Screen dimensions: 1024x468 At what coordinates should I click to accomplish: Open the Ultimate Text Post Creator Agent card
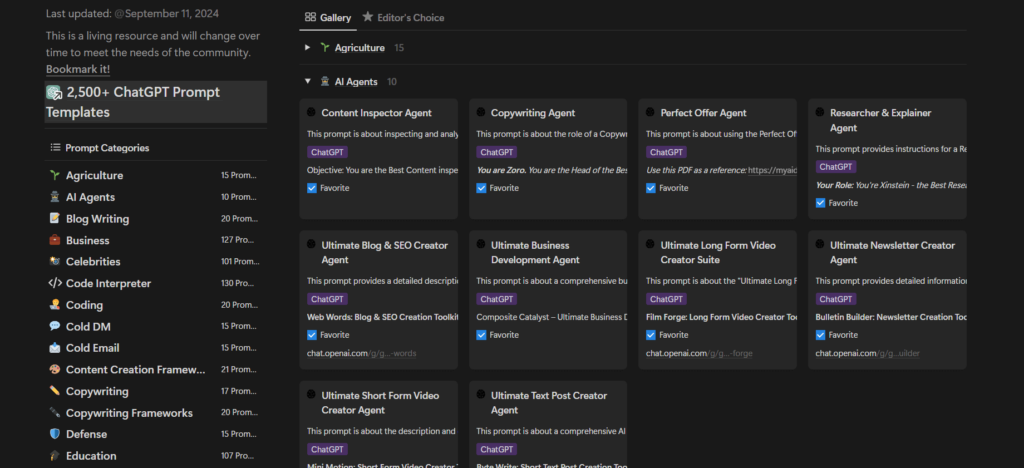tap(548, 424)
